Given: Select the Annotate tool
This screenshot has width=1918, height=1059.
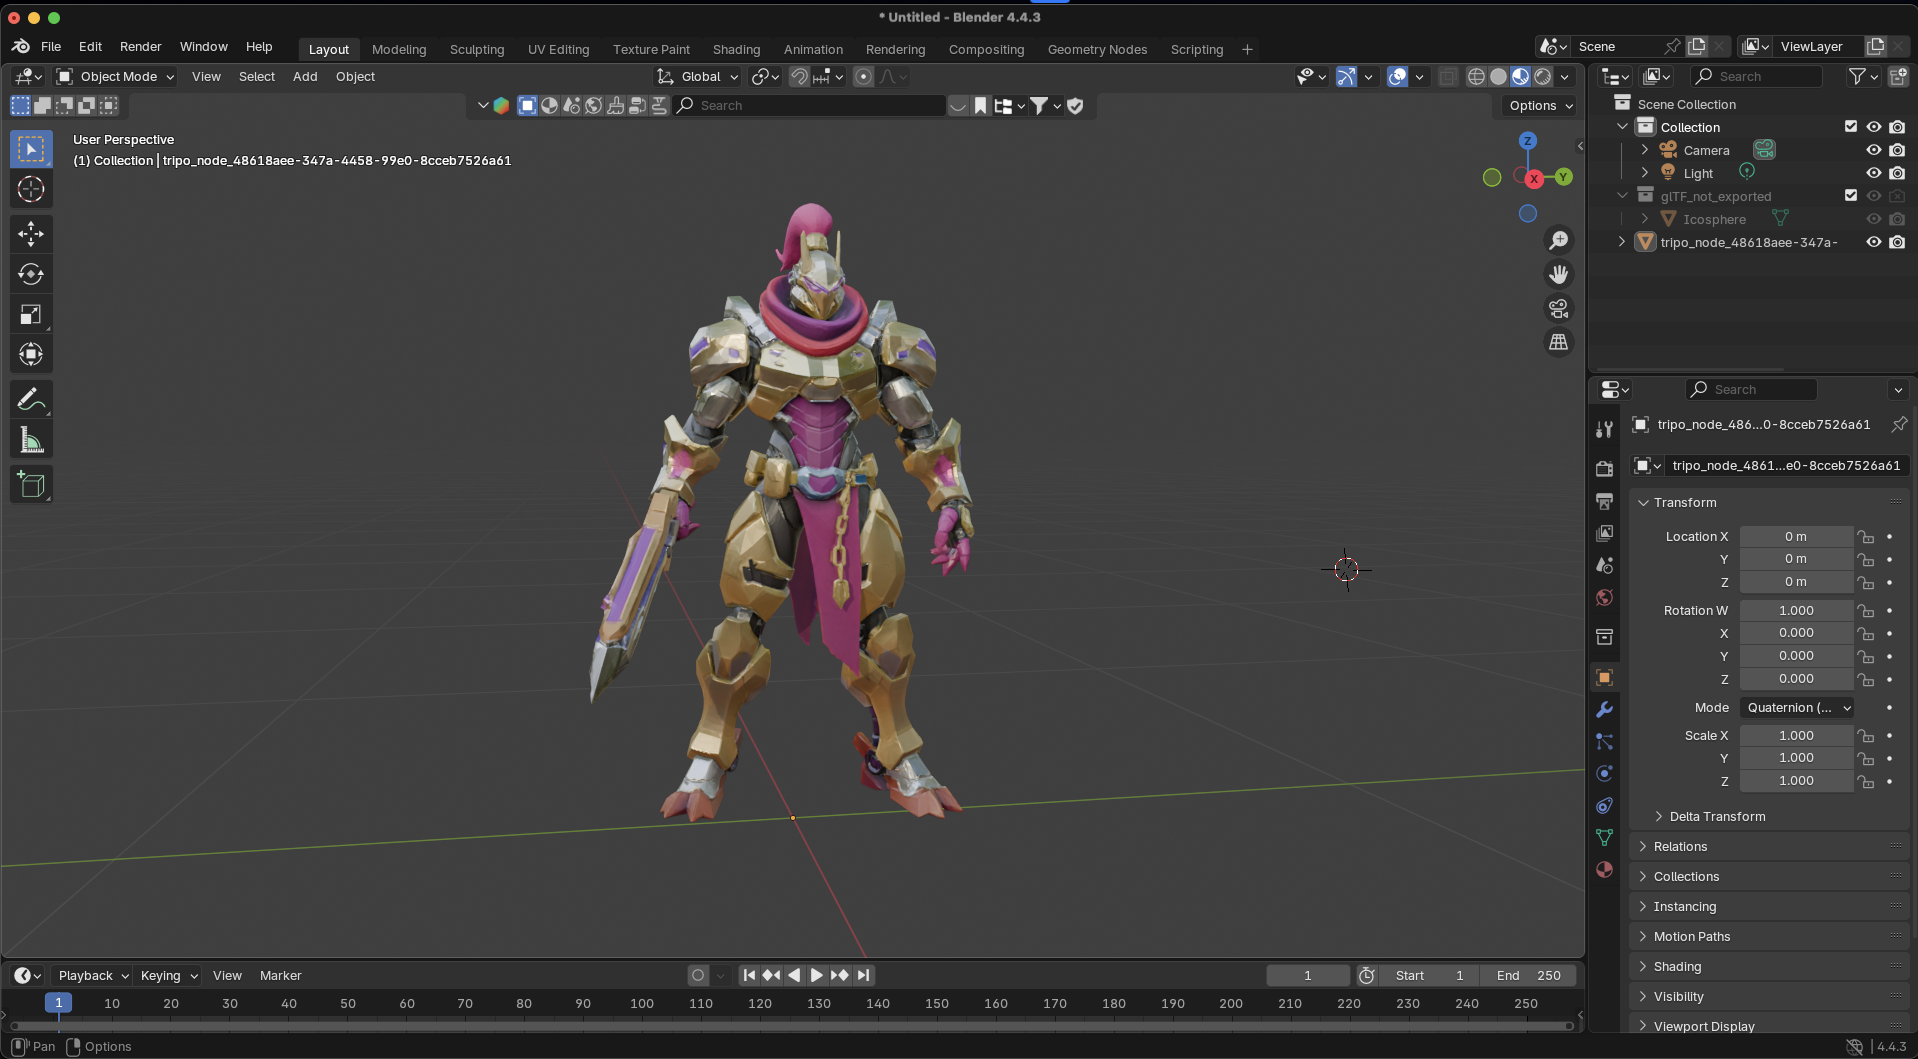Looking at the screenshot, I should click(31, 400).
